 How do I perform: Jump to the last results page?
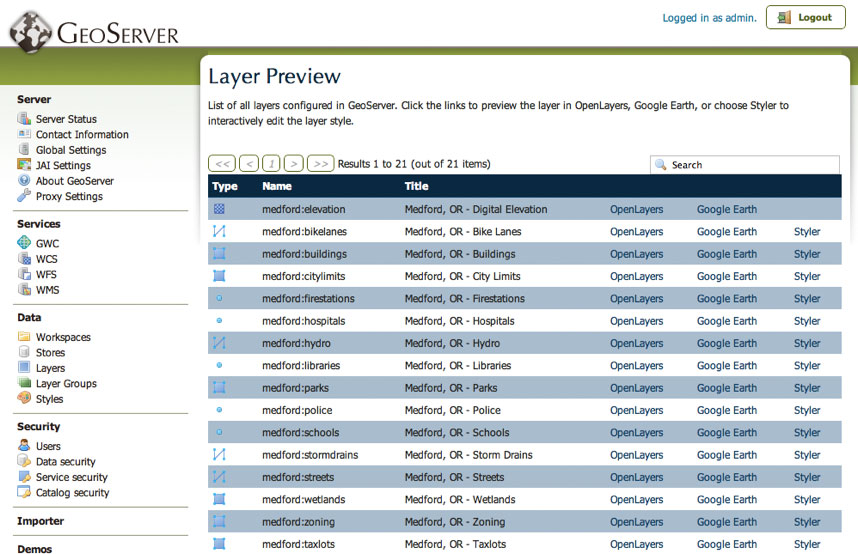[x=320, y=163]
